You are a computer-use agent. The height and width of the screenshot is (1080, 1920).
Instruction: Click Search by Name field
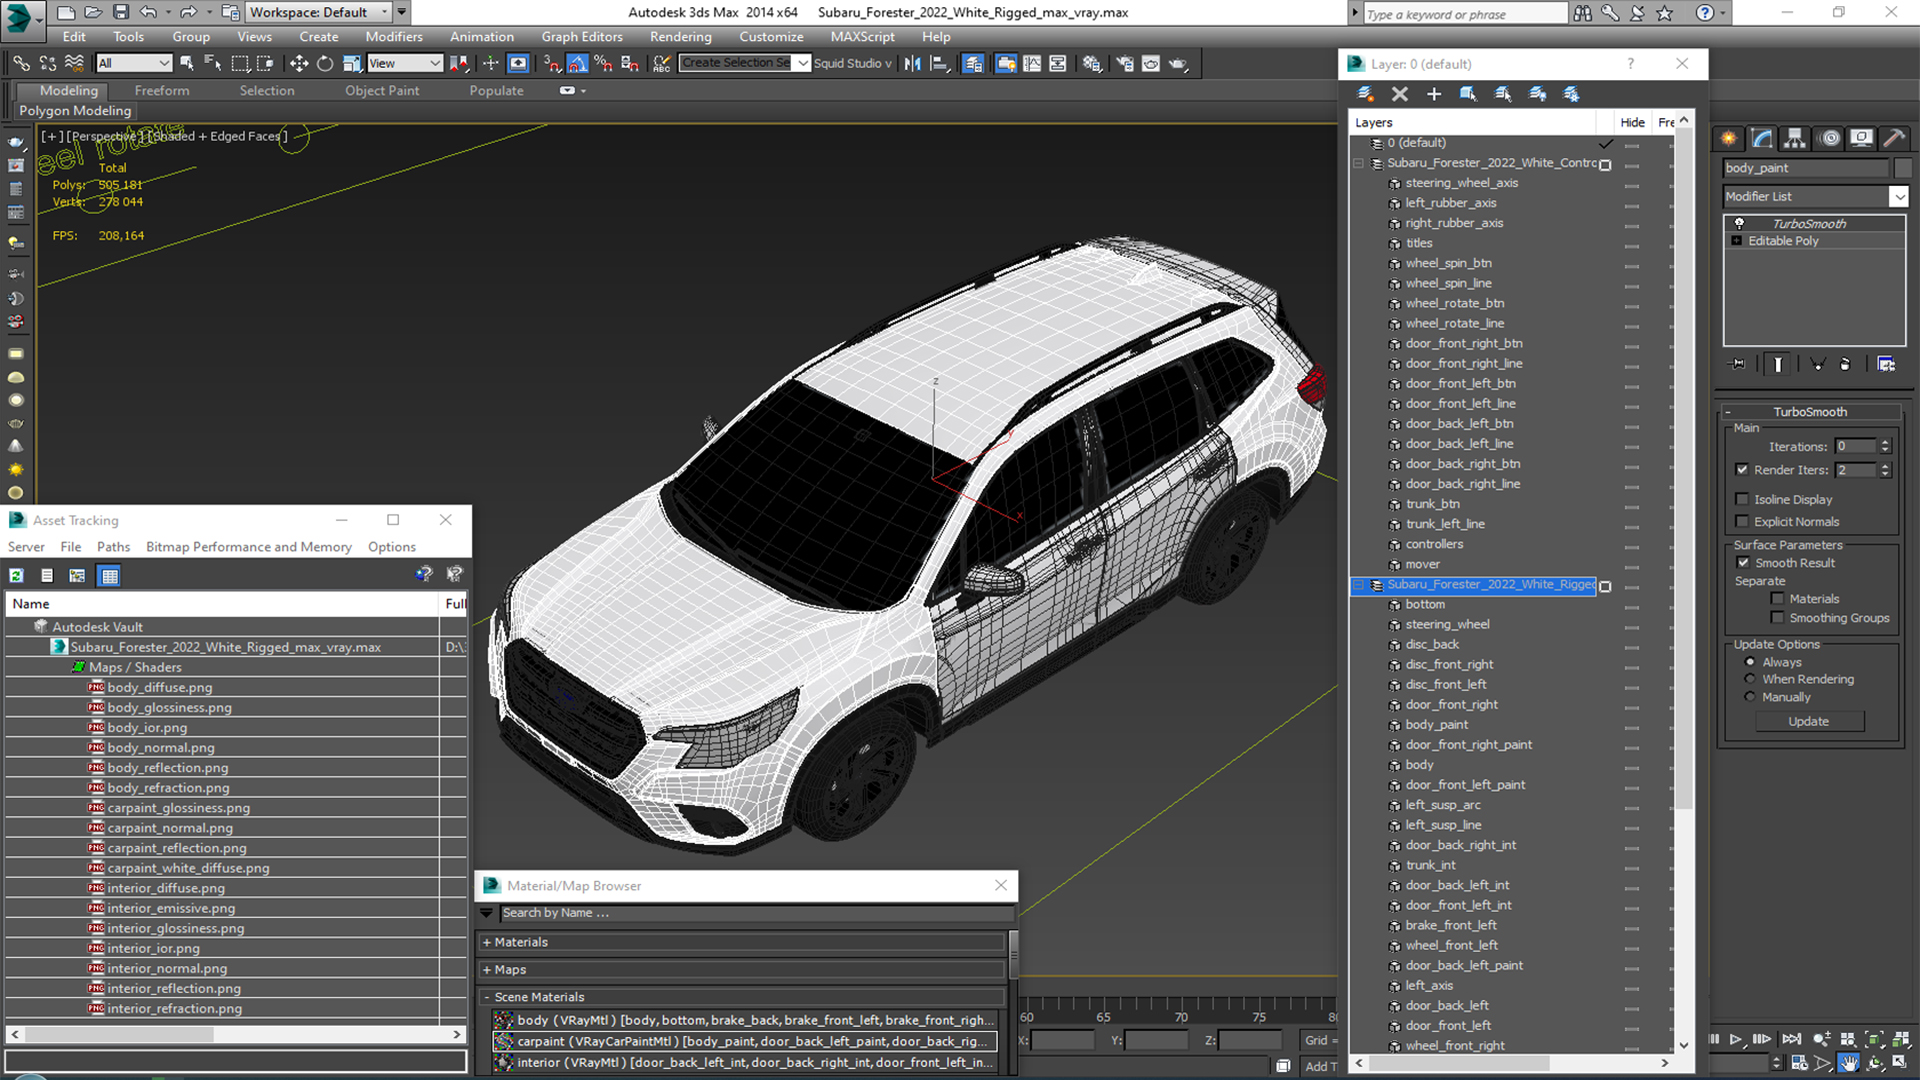coord(756,912)
